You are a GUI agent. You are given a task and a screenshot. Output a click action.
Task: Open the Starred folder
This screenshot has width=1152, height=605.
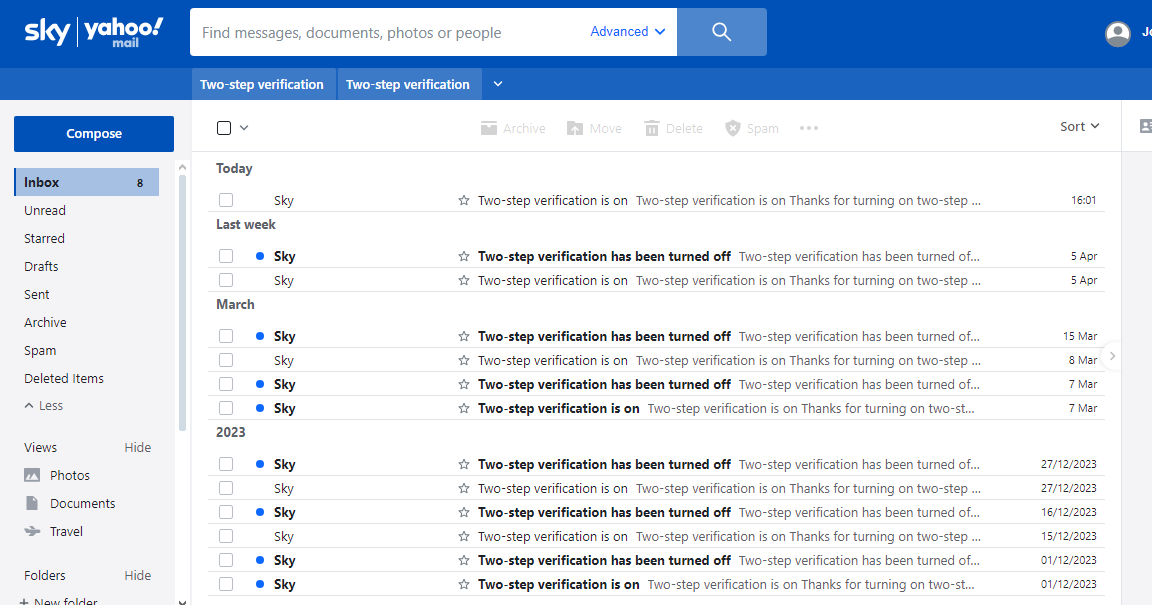[x=44, y=238]
